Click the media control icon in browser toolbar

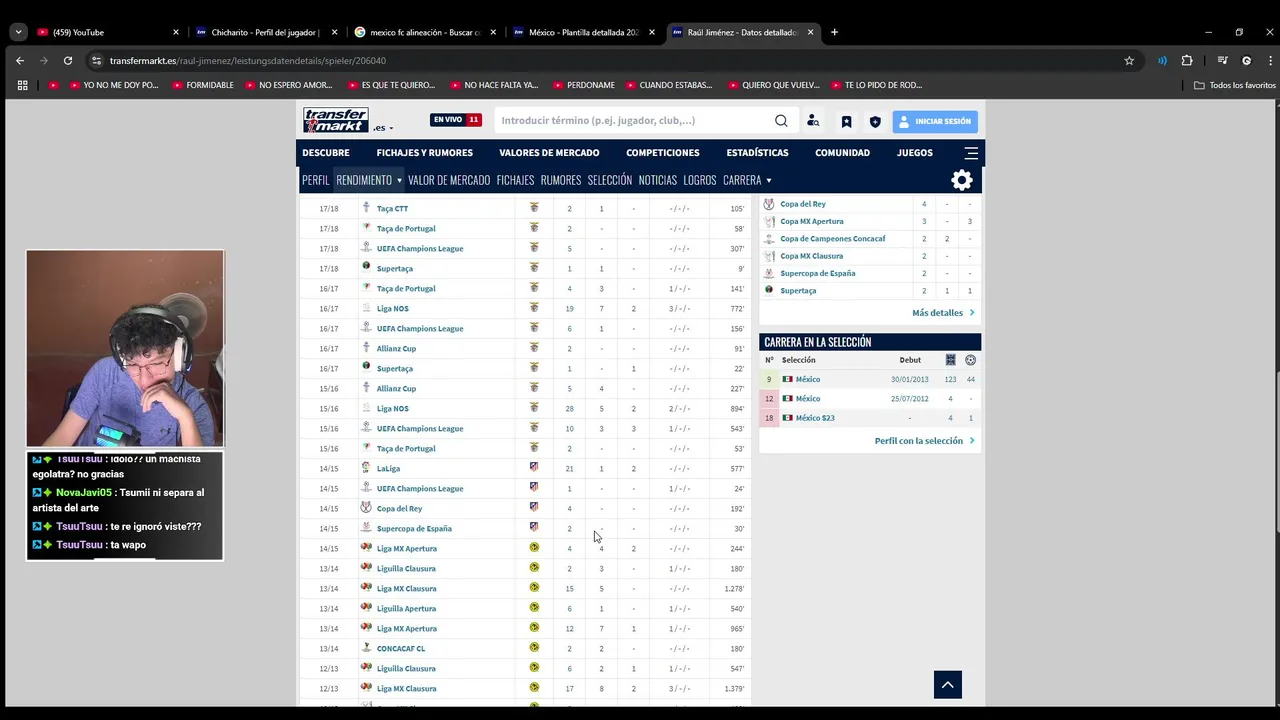coord(1222,60)
